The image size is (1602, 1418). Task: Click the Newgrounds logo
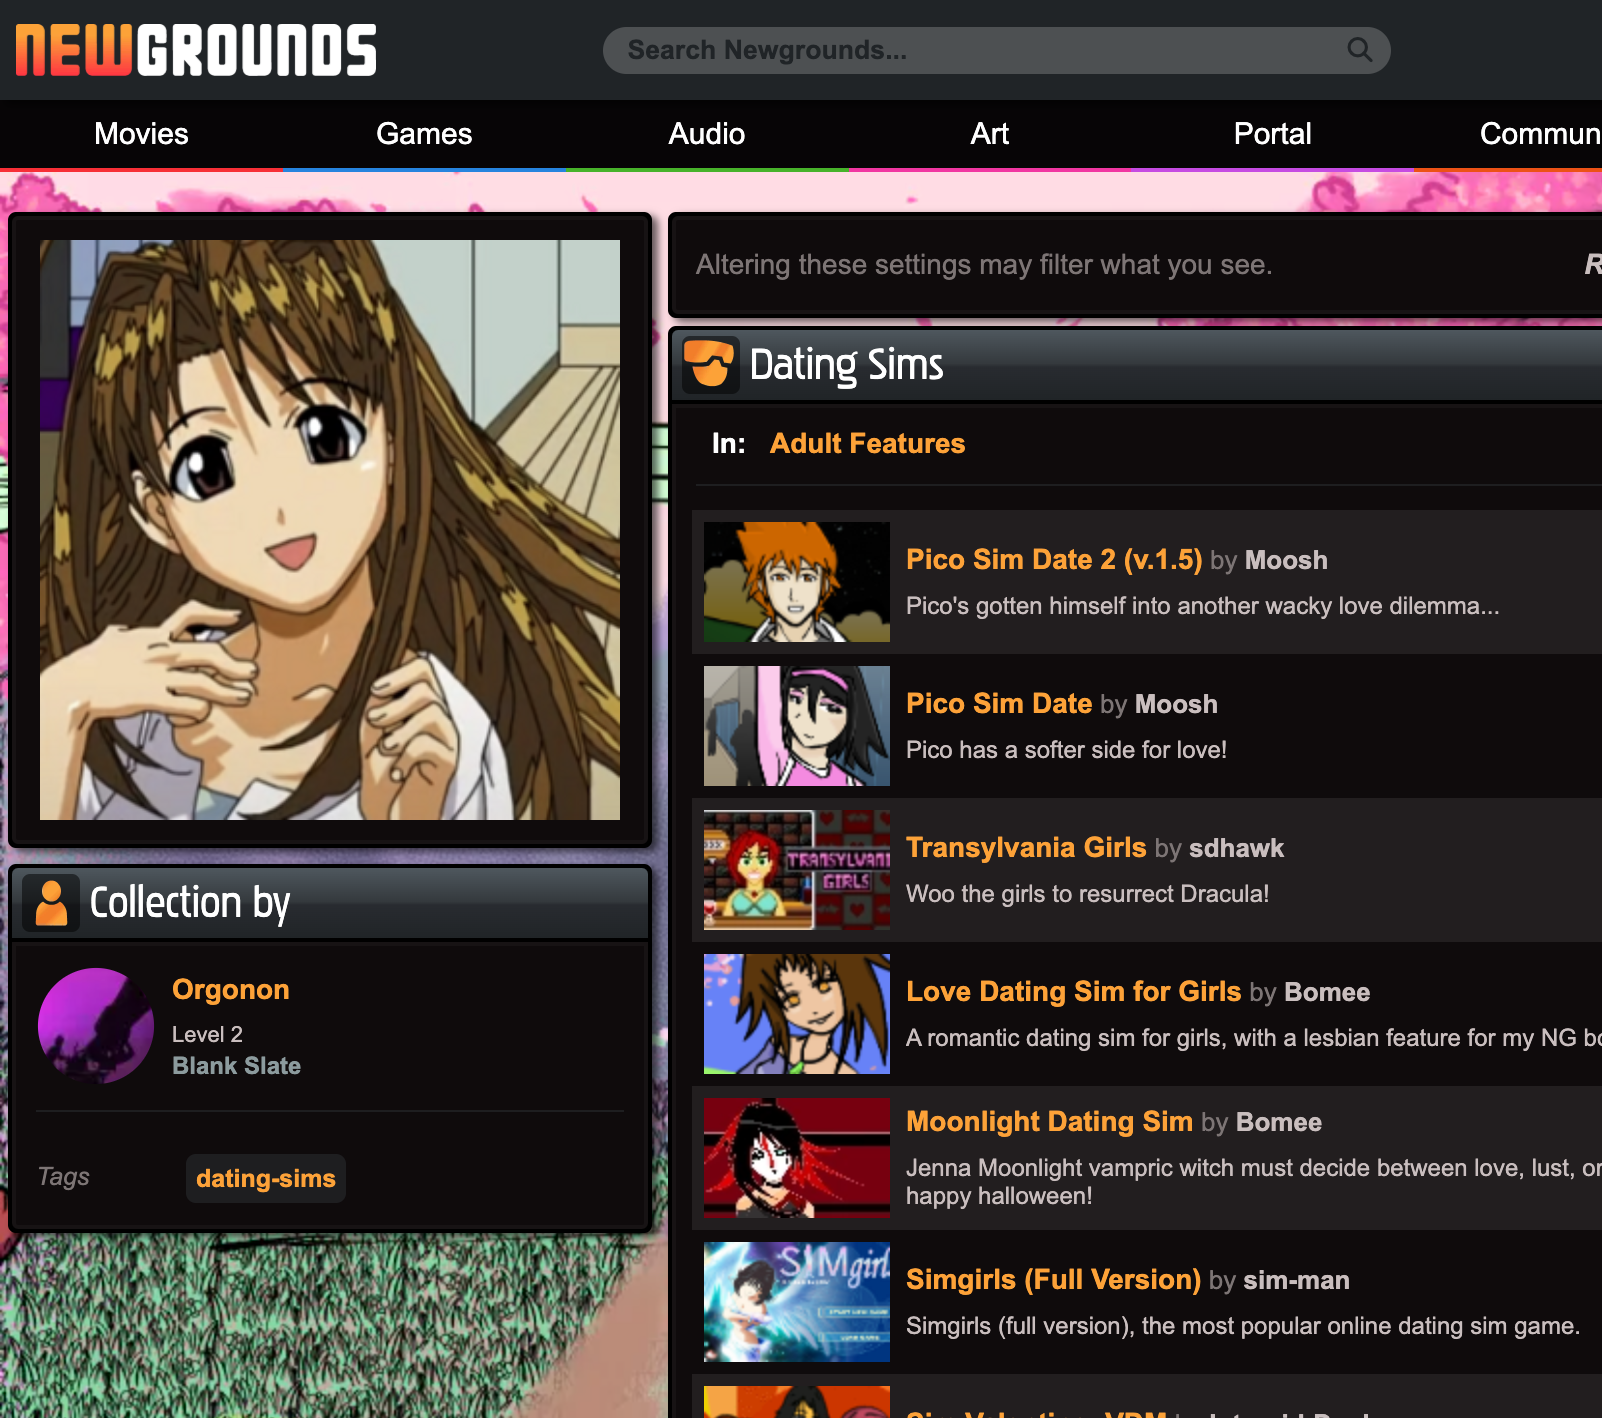(x=196, y=50)
